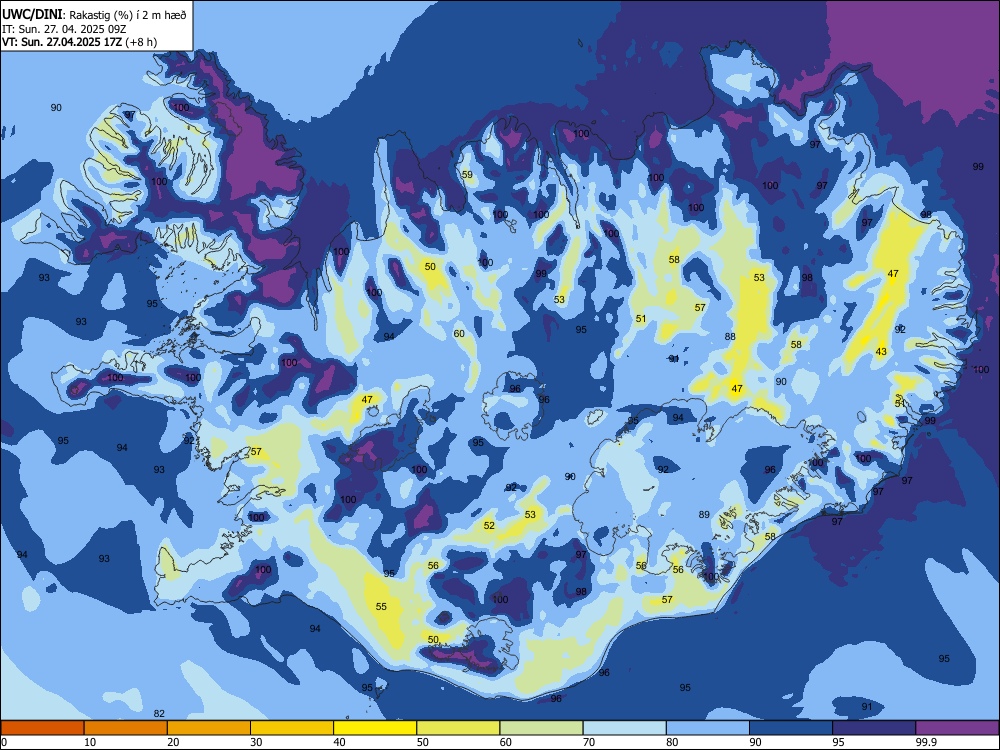Select the 'IT: Sun. 27. 04. 2025 09Z' line

pyautogui.click(x=63, y=29)
